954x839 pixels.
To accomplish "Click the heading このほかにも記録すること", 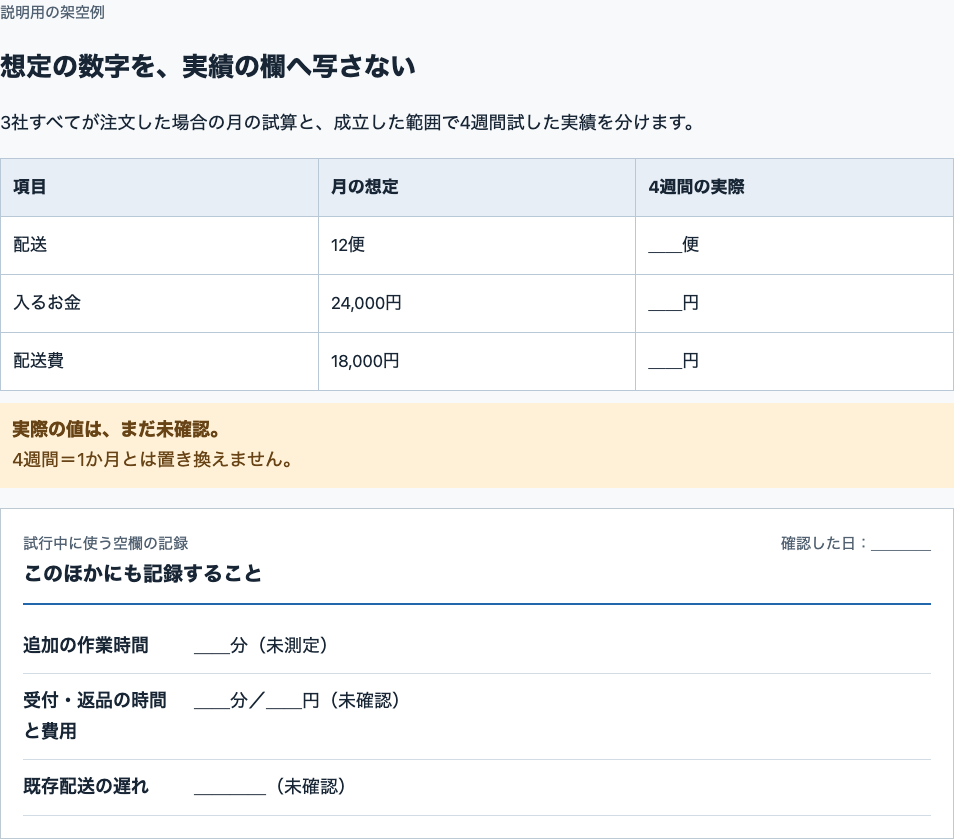I will click(x=143, y=573).
